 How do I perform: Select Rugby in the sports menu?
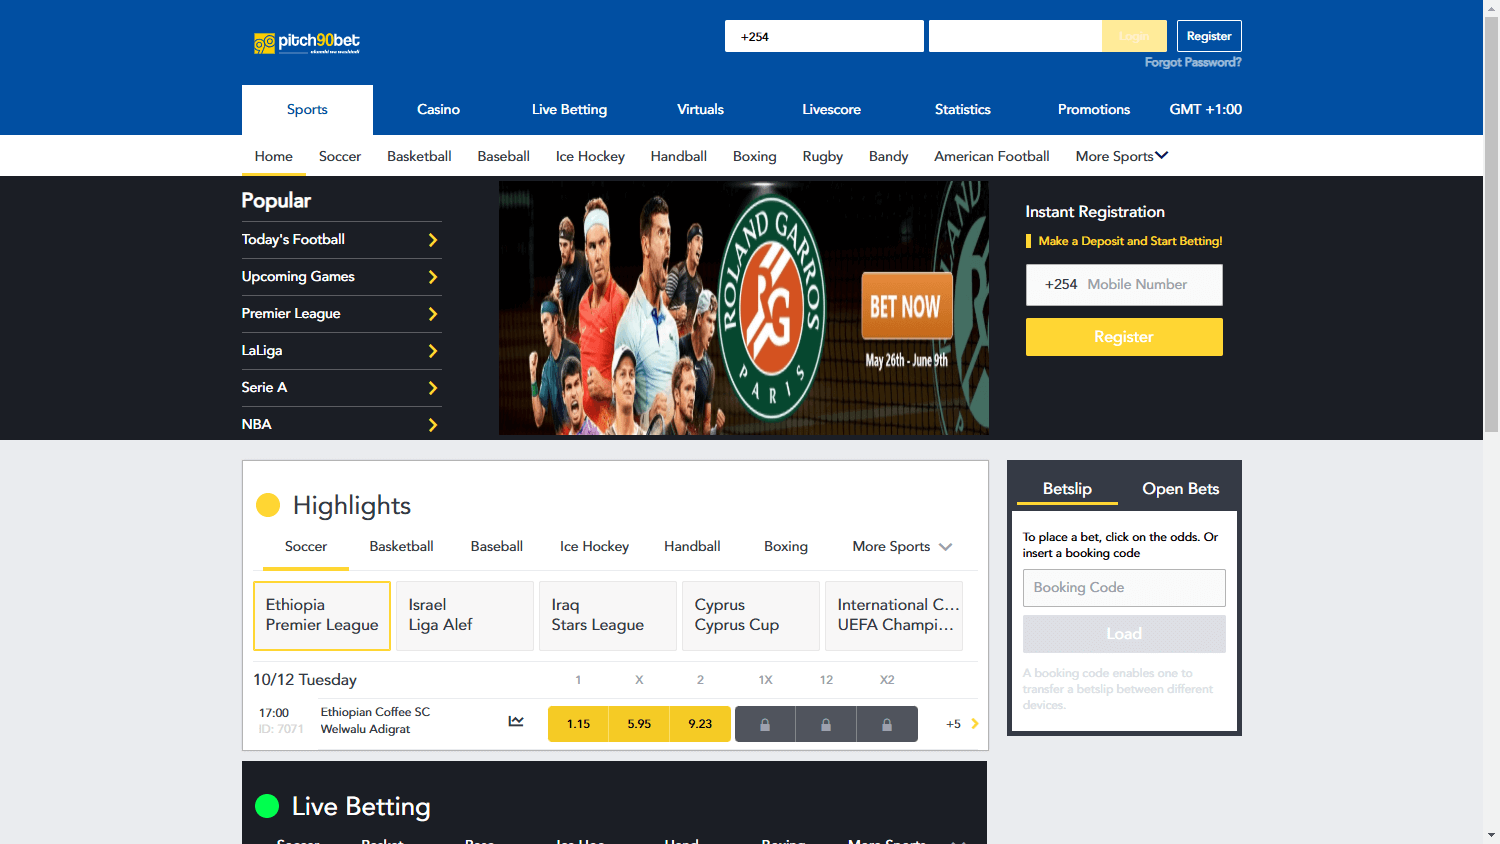point(822,156)
